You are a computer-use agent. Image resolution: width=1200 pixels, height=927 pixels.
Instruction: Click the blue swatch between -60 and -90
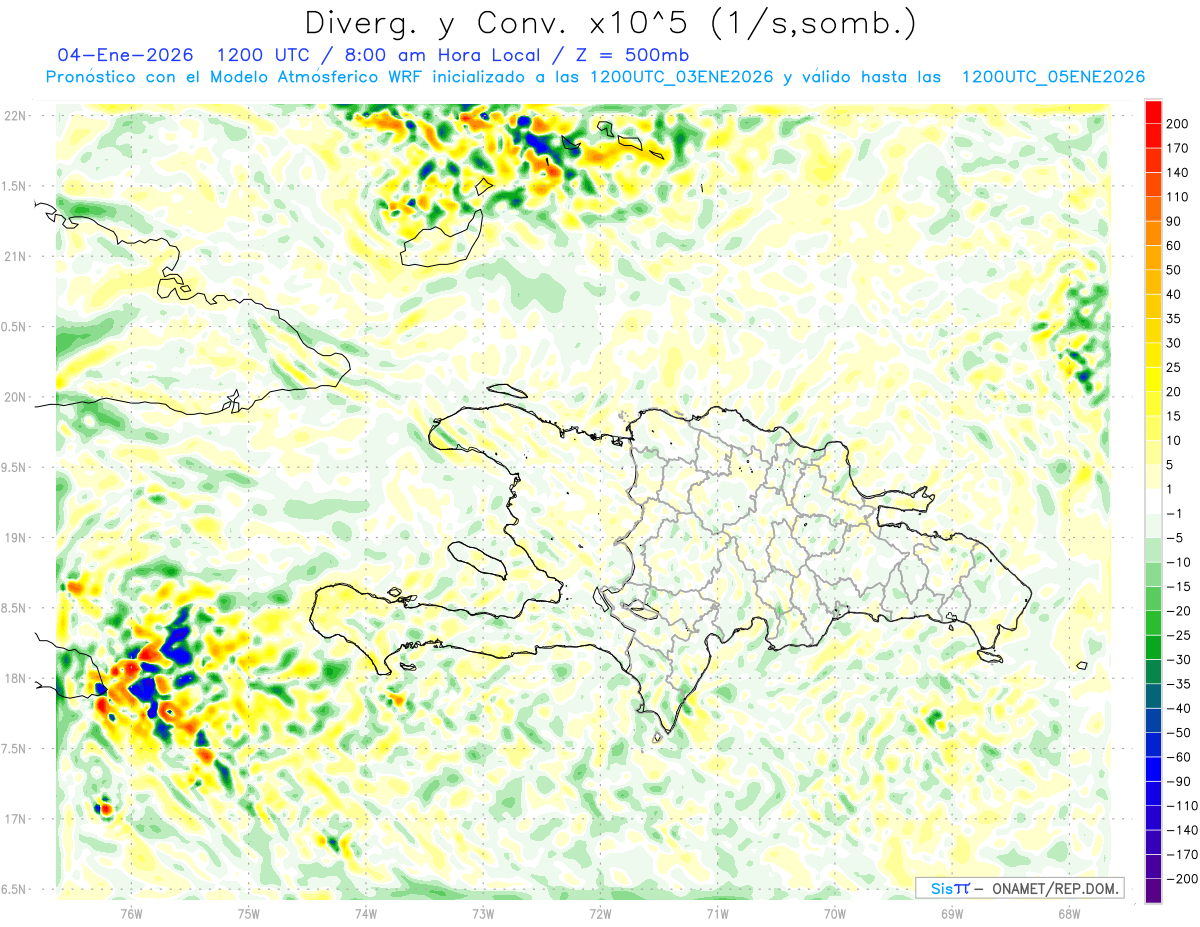tap(1153, 769)
